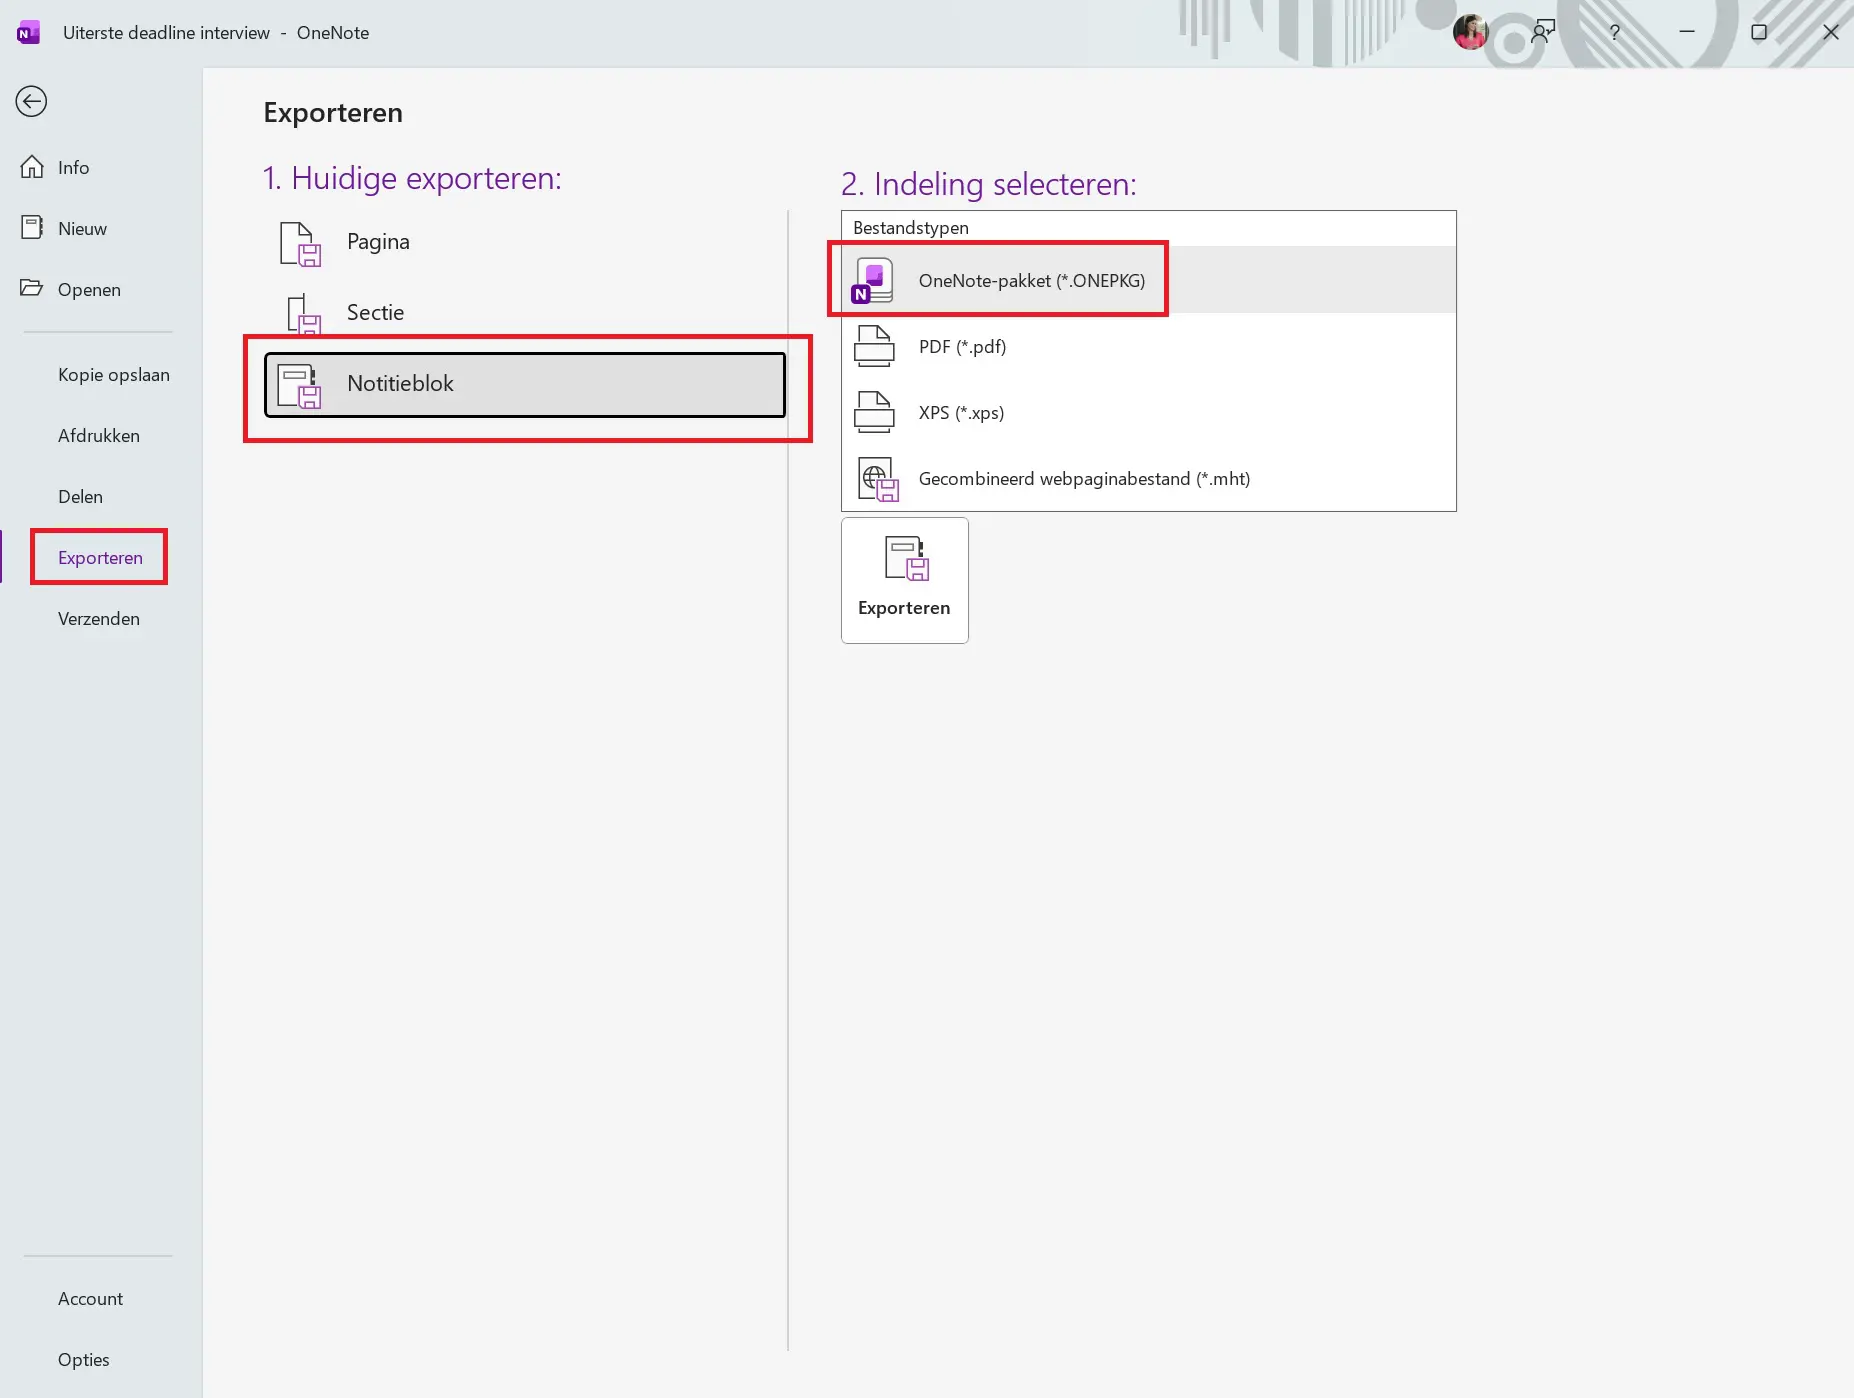Viewport: 1854px width, 1398px height.
Task: Click the share with people icon
Action: [1542, 32]
